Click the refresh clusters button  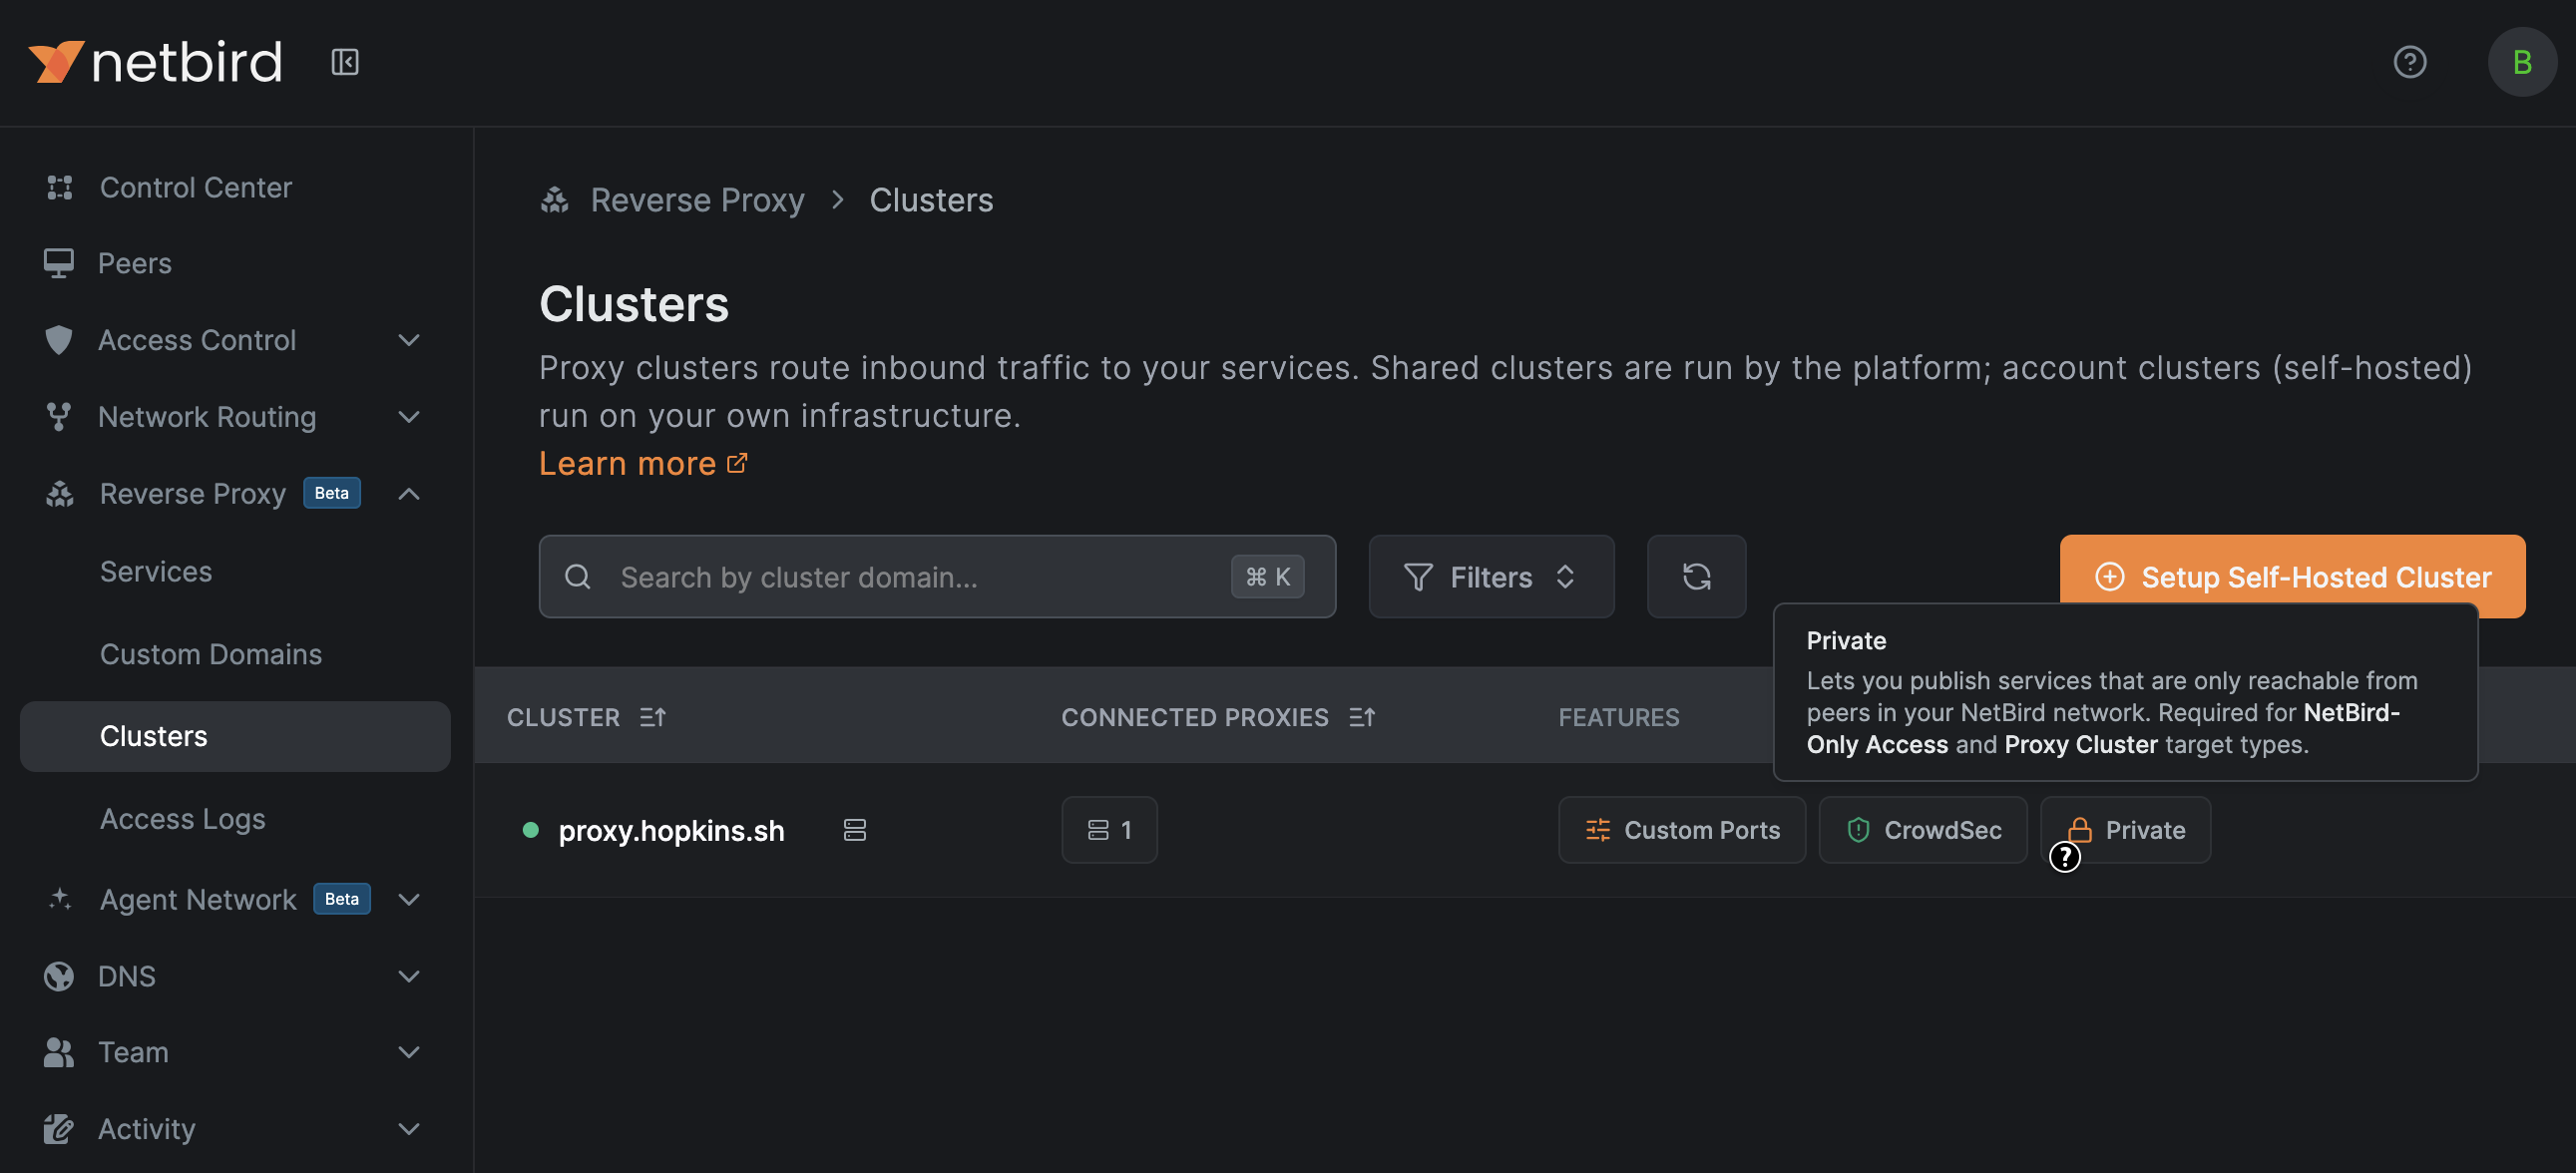point(1696,576)
